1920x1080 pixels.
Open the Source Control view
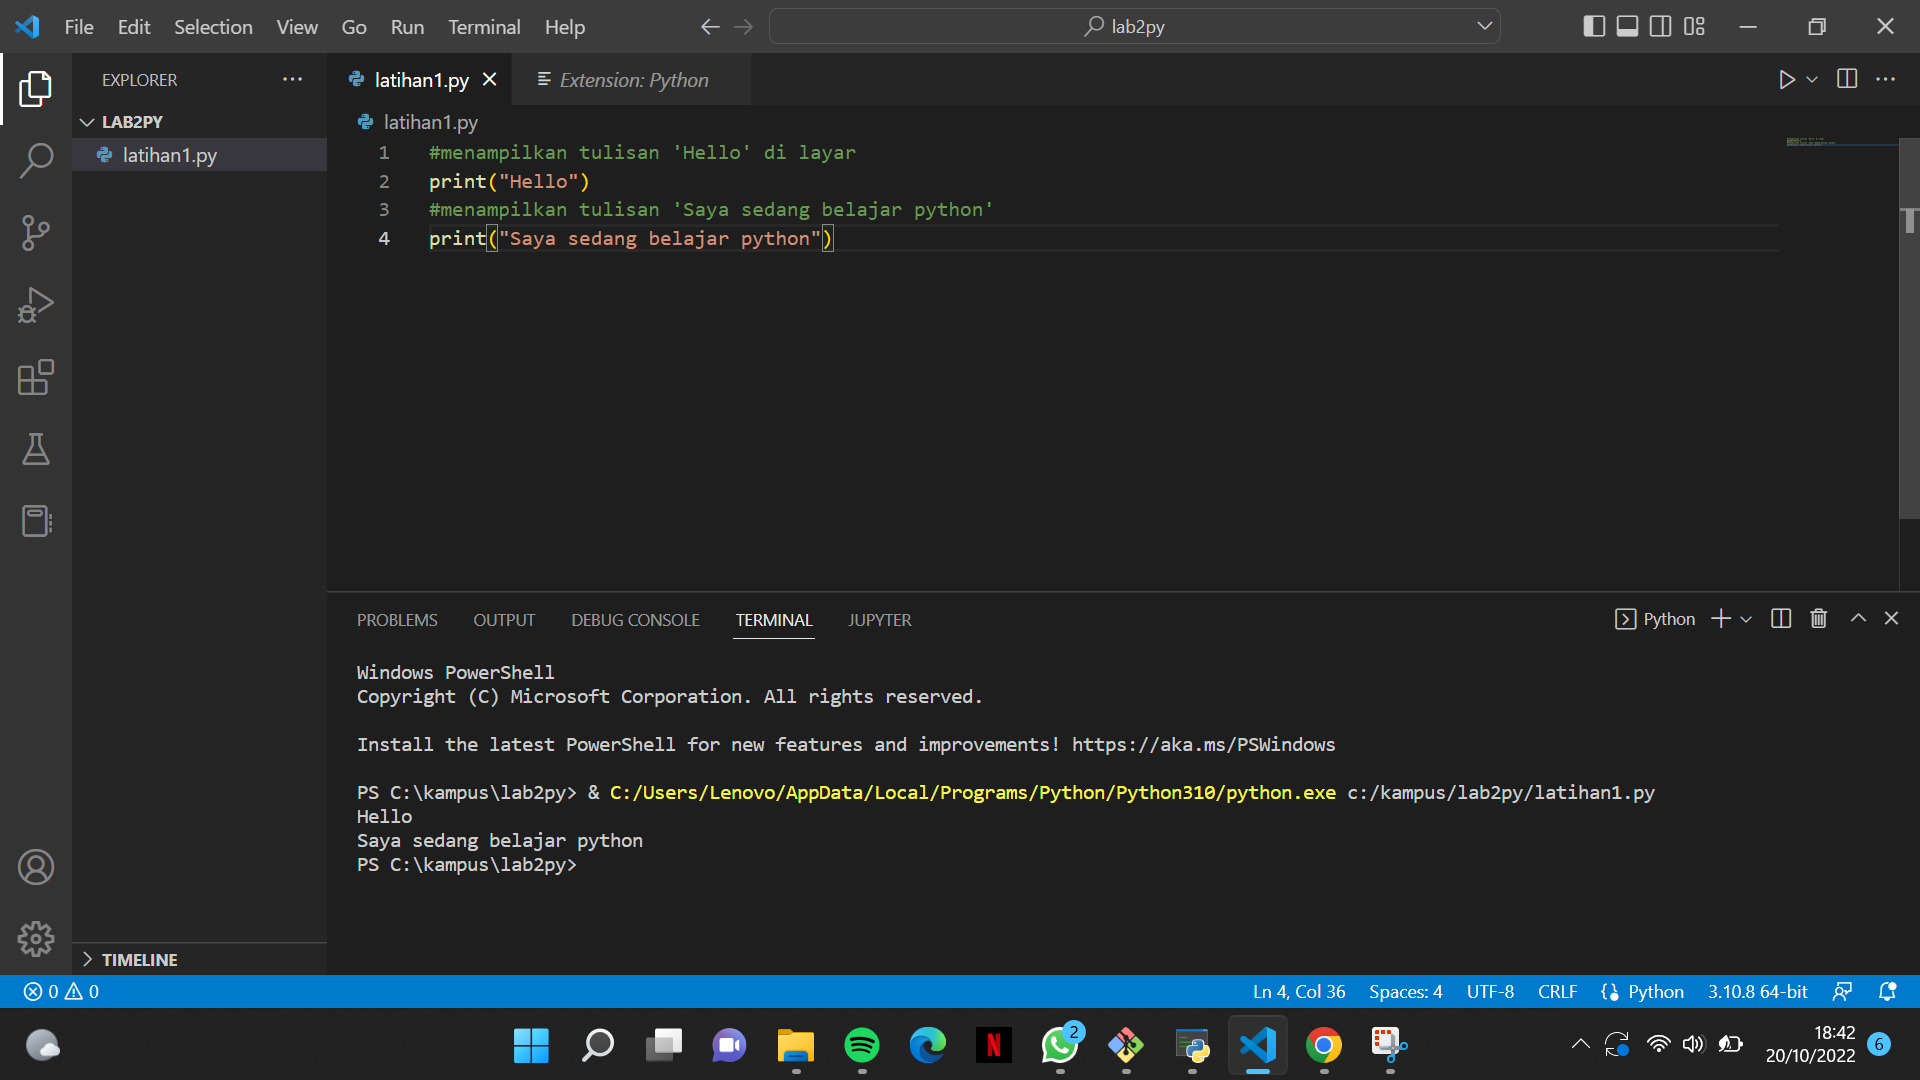point(36,232)
